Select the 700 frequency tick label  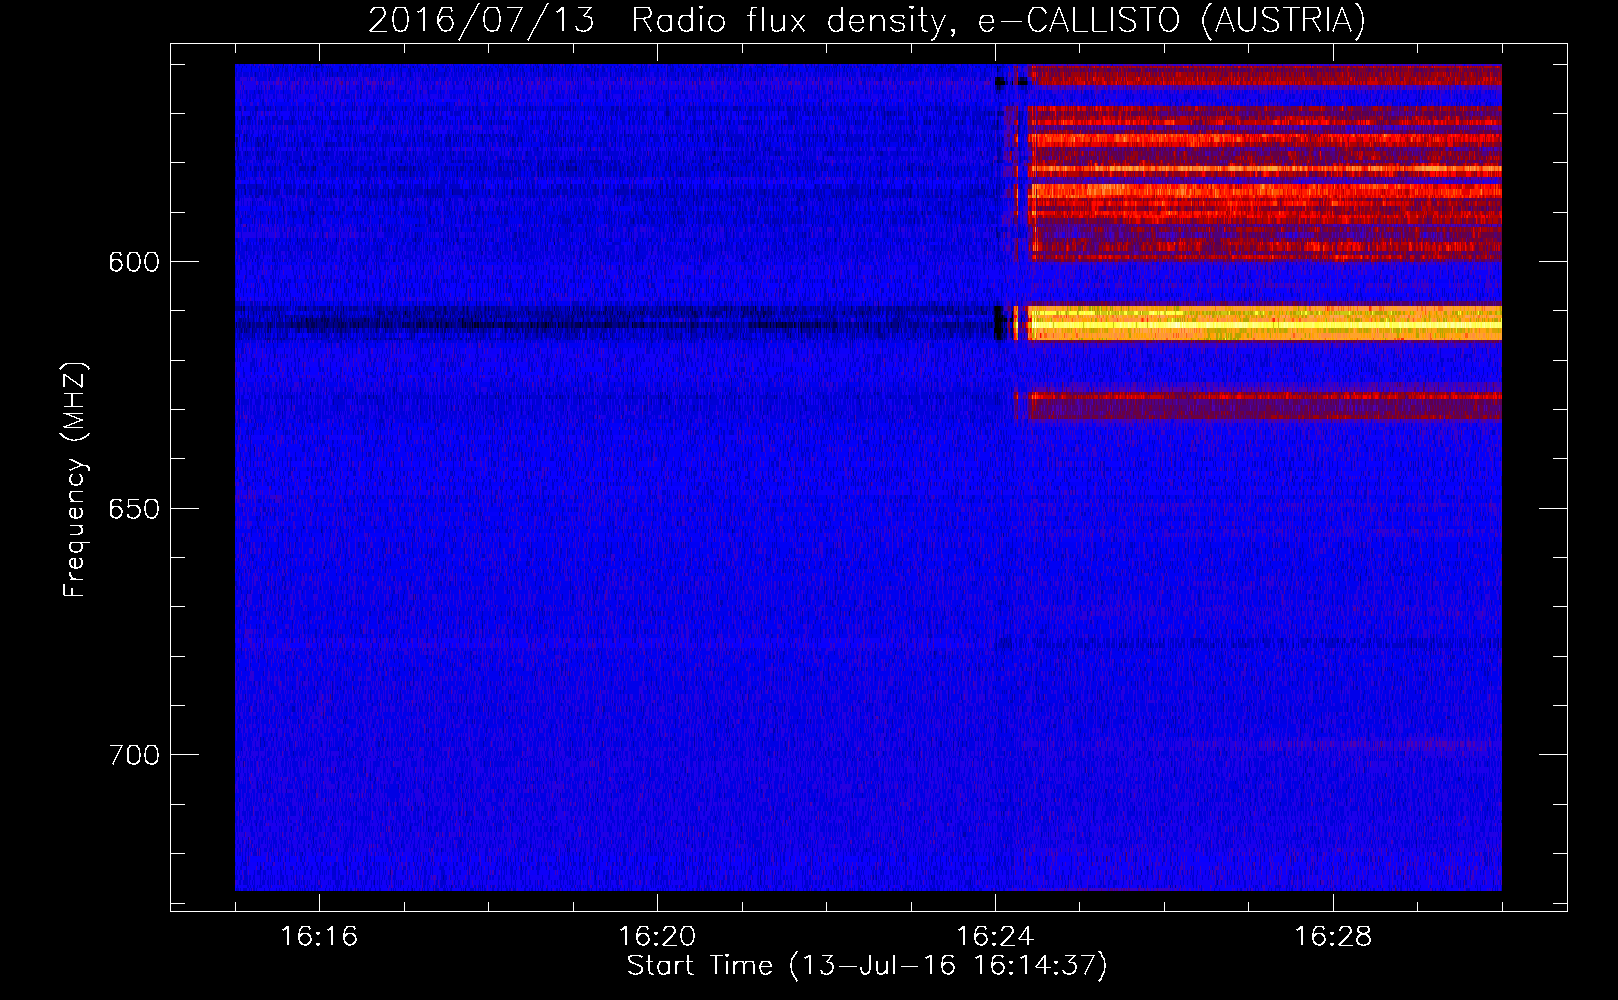134,755
